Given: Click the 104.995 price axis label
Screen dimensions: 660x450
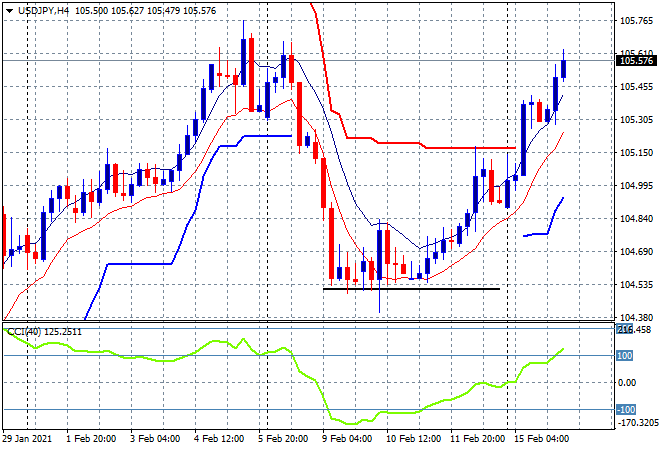Looking at the screenshot, I should [x=636, y=186].
